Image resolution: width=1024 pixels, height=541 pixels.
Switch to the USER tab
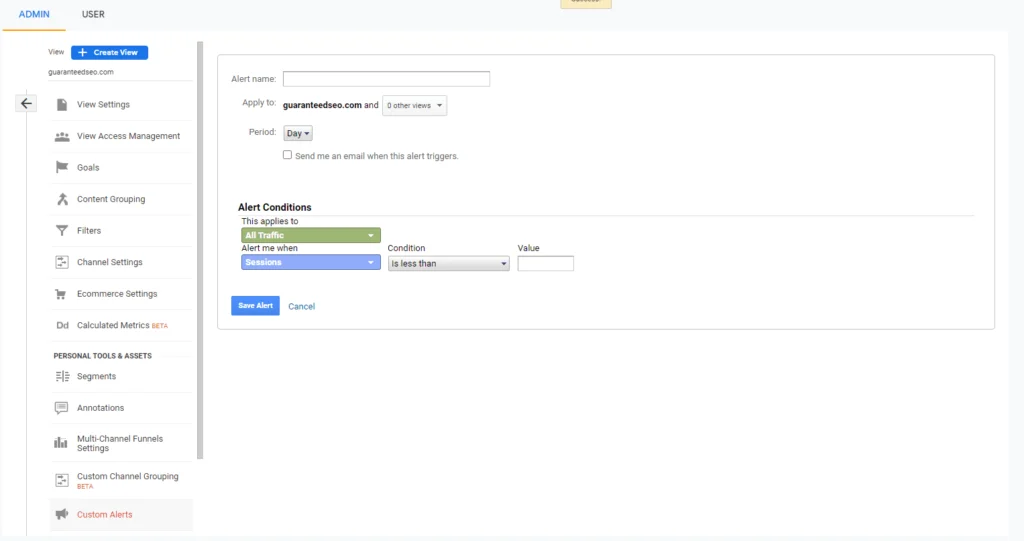93,14
